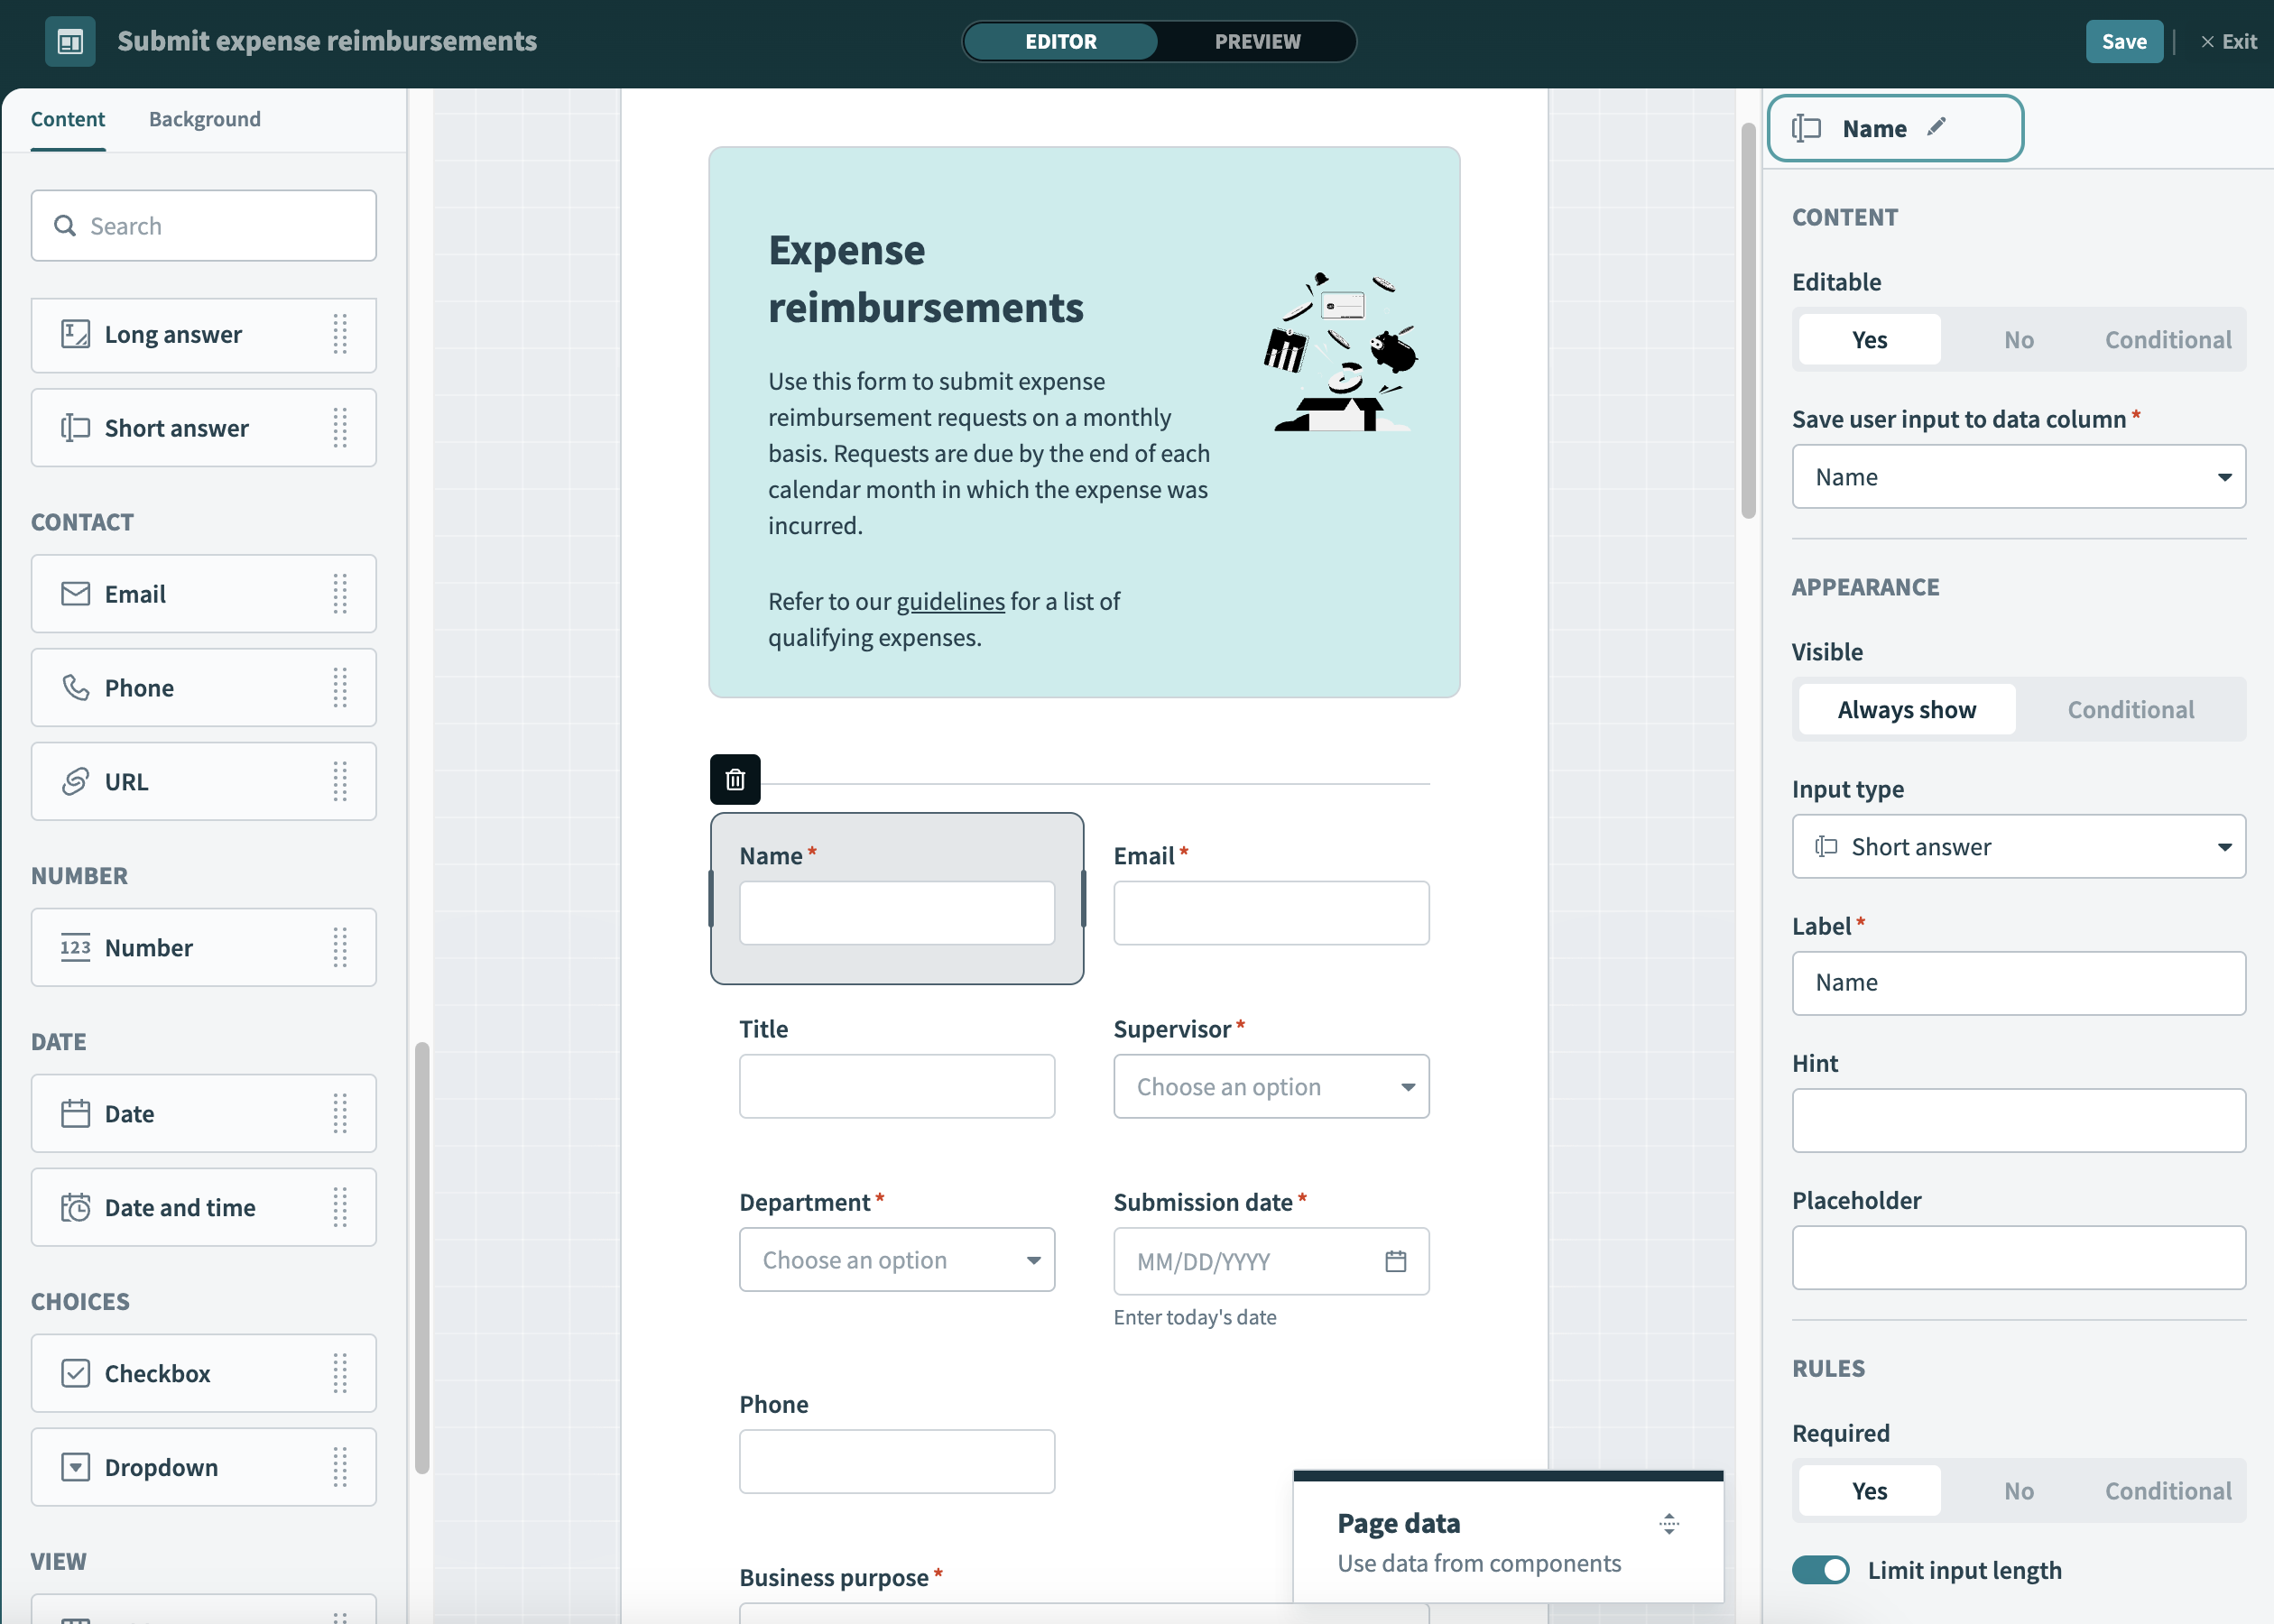Click the Date and time component icon

point(76,1207)
